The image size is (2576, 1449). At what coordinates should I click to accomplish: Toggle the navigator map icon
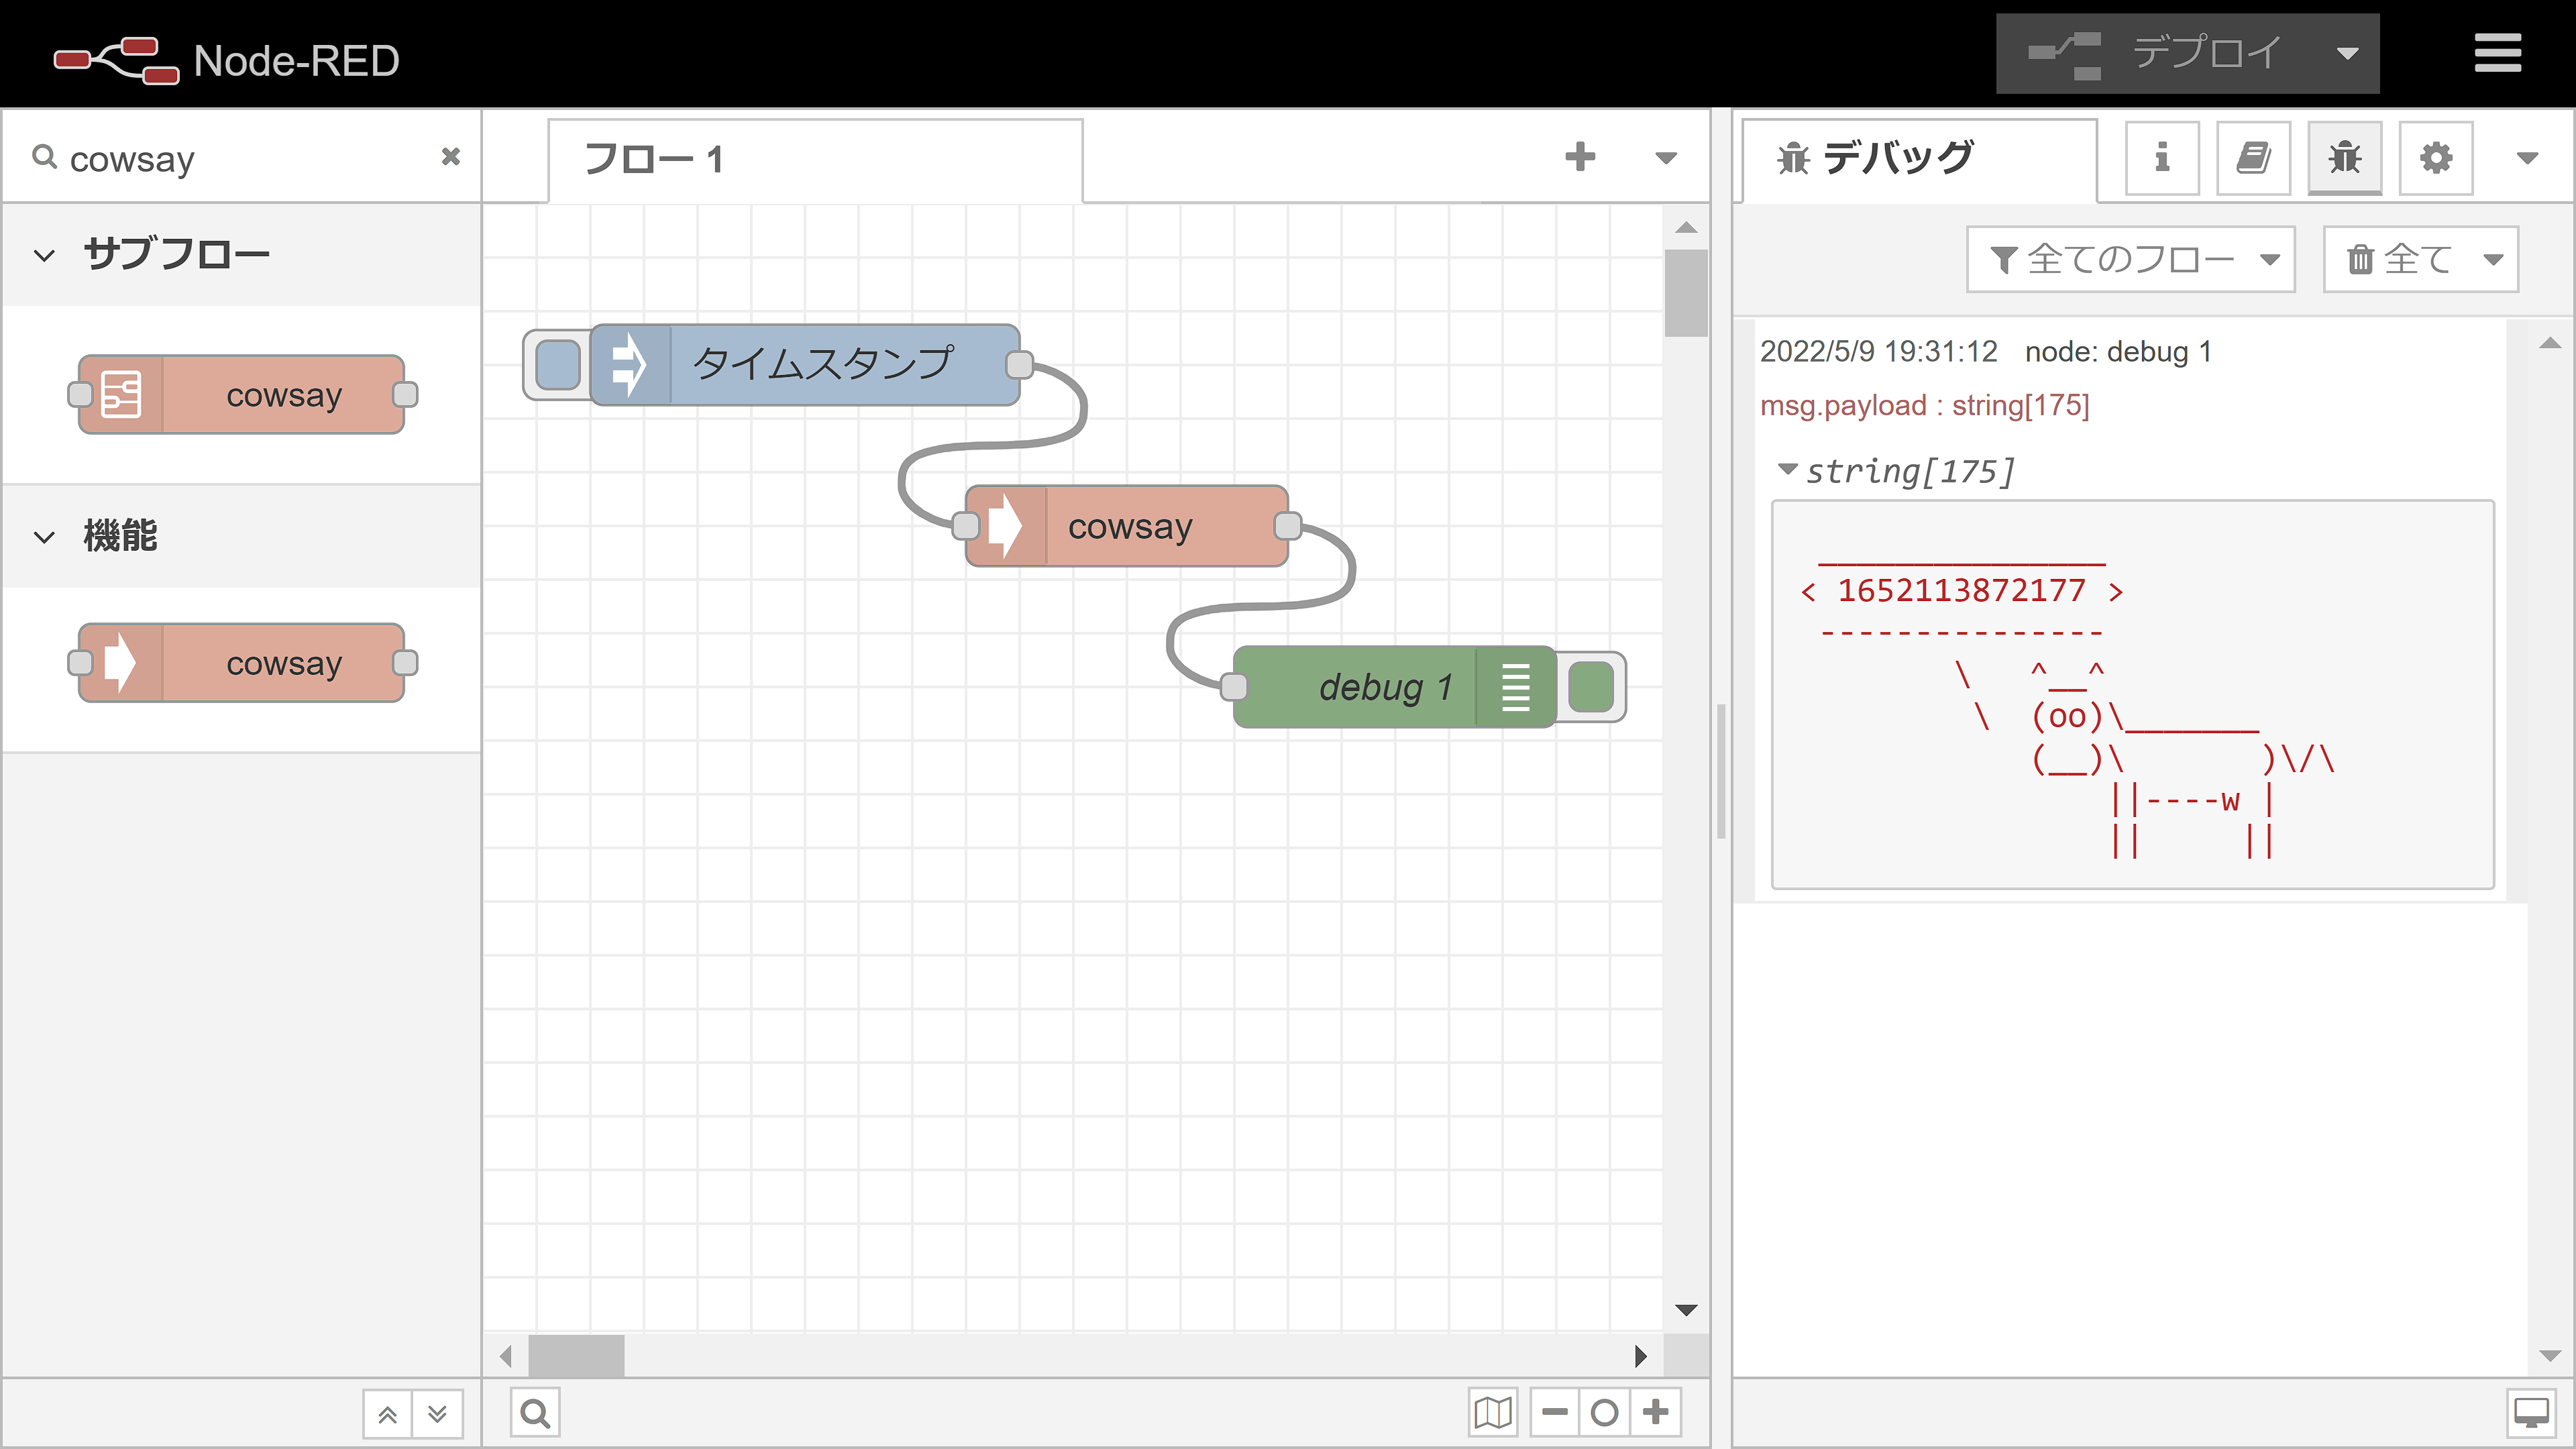tap(1493, 1413)
